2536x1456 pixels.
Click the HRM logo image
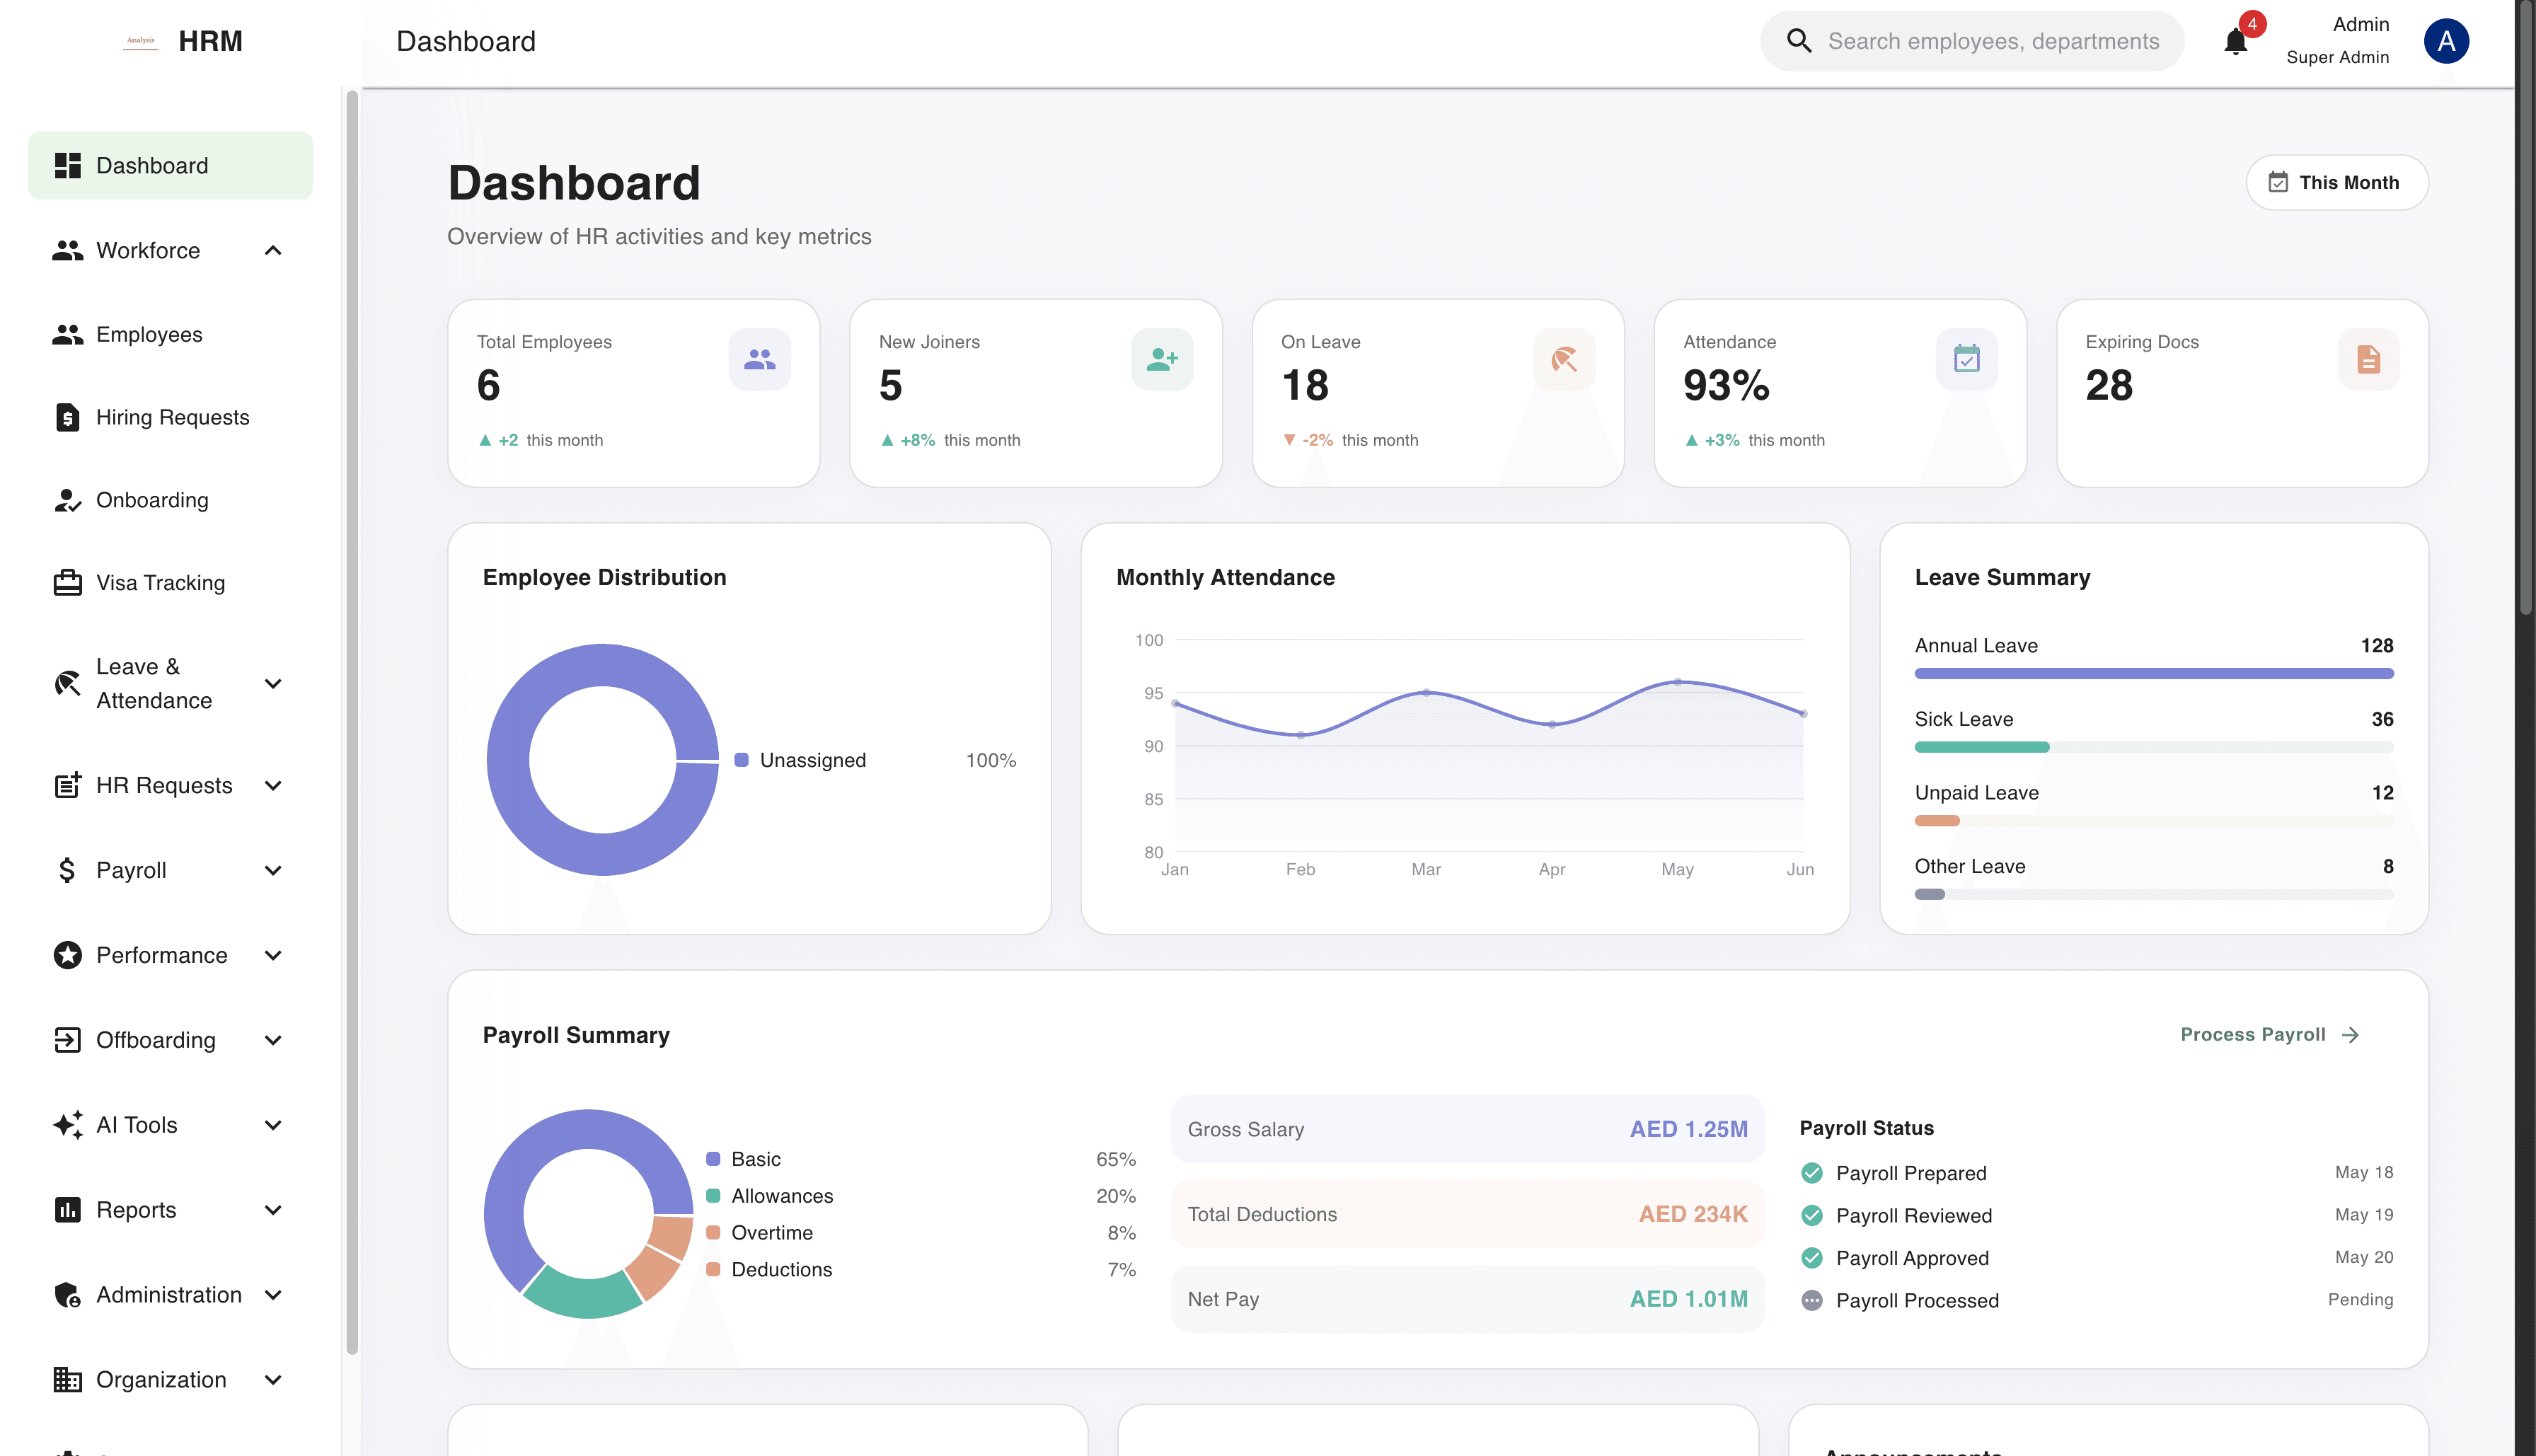click(x=140, y=41)
